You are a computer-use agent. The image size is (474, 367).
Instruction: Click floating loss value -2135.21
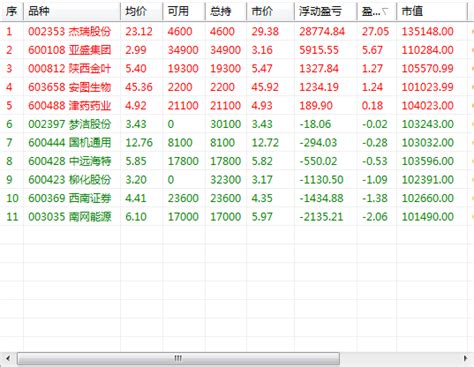pos(321,217)
